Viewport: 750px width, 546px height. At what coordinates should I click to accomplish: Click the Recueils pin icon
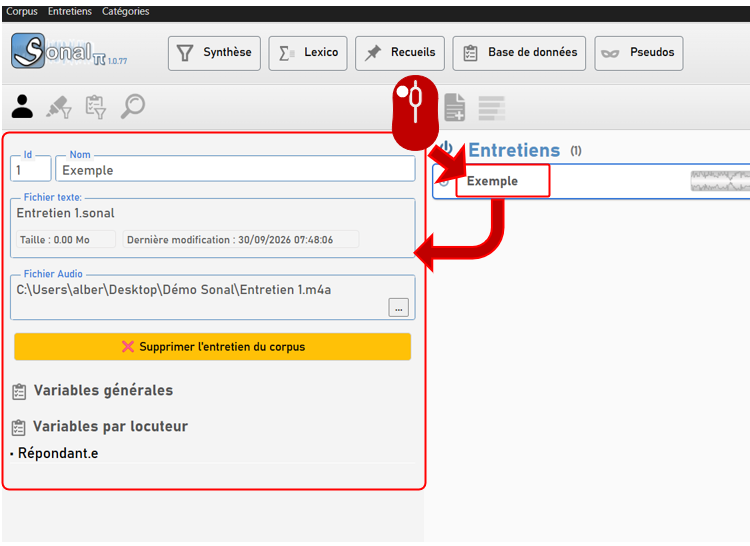[373, 53]
